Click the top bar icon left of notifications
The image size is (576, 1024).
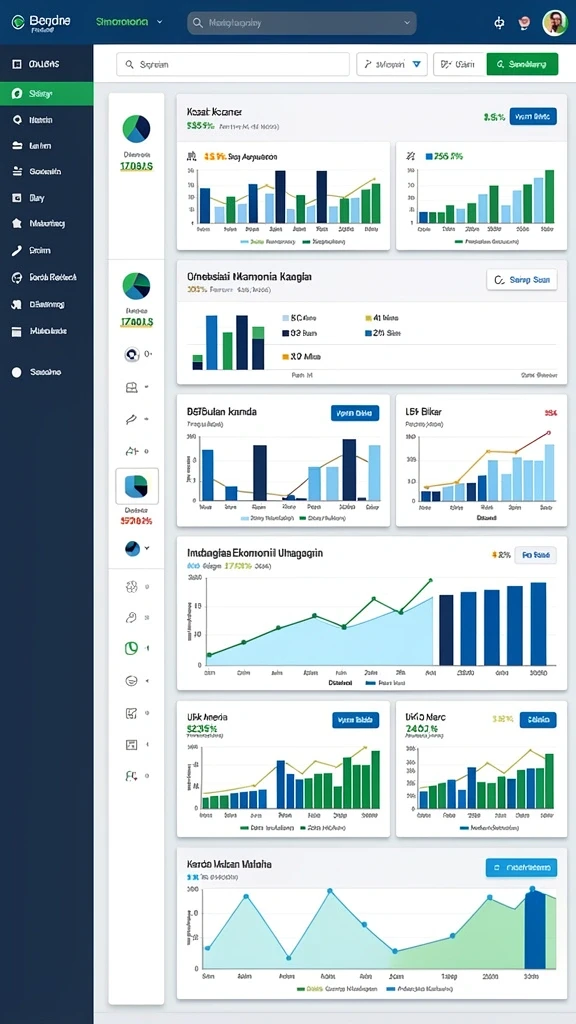pyautogui.click(x=500, y=23)
